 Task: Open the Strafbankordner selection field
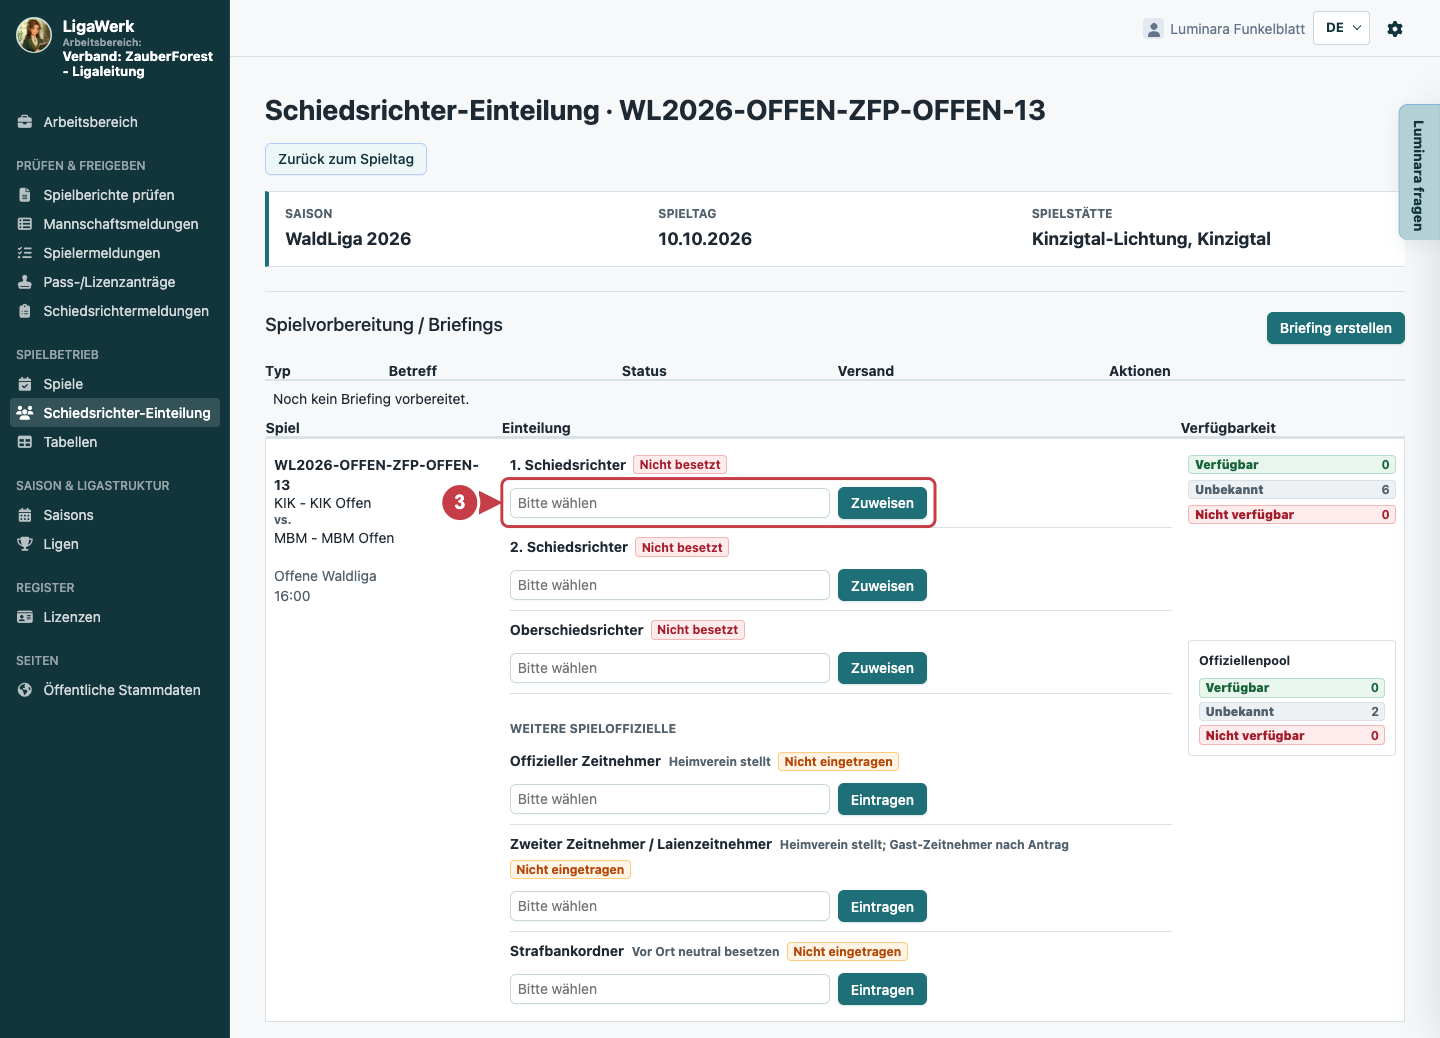tap(670, 989)
